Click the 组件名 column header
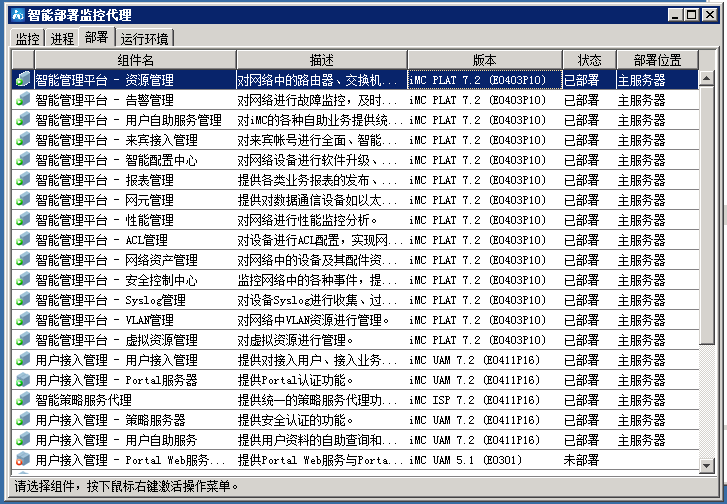The height and width of the screenshot is (504, 727). 135,60
